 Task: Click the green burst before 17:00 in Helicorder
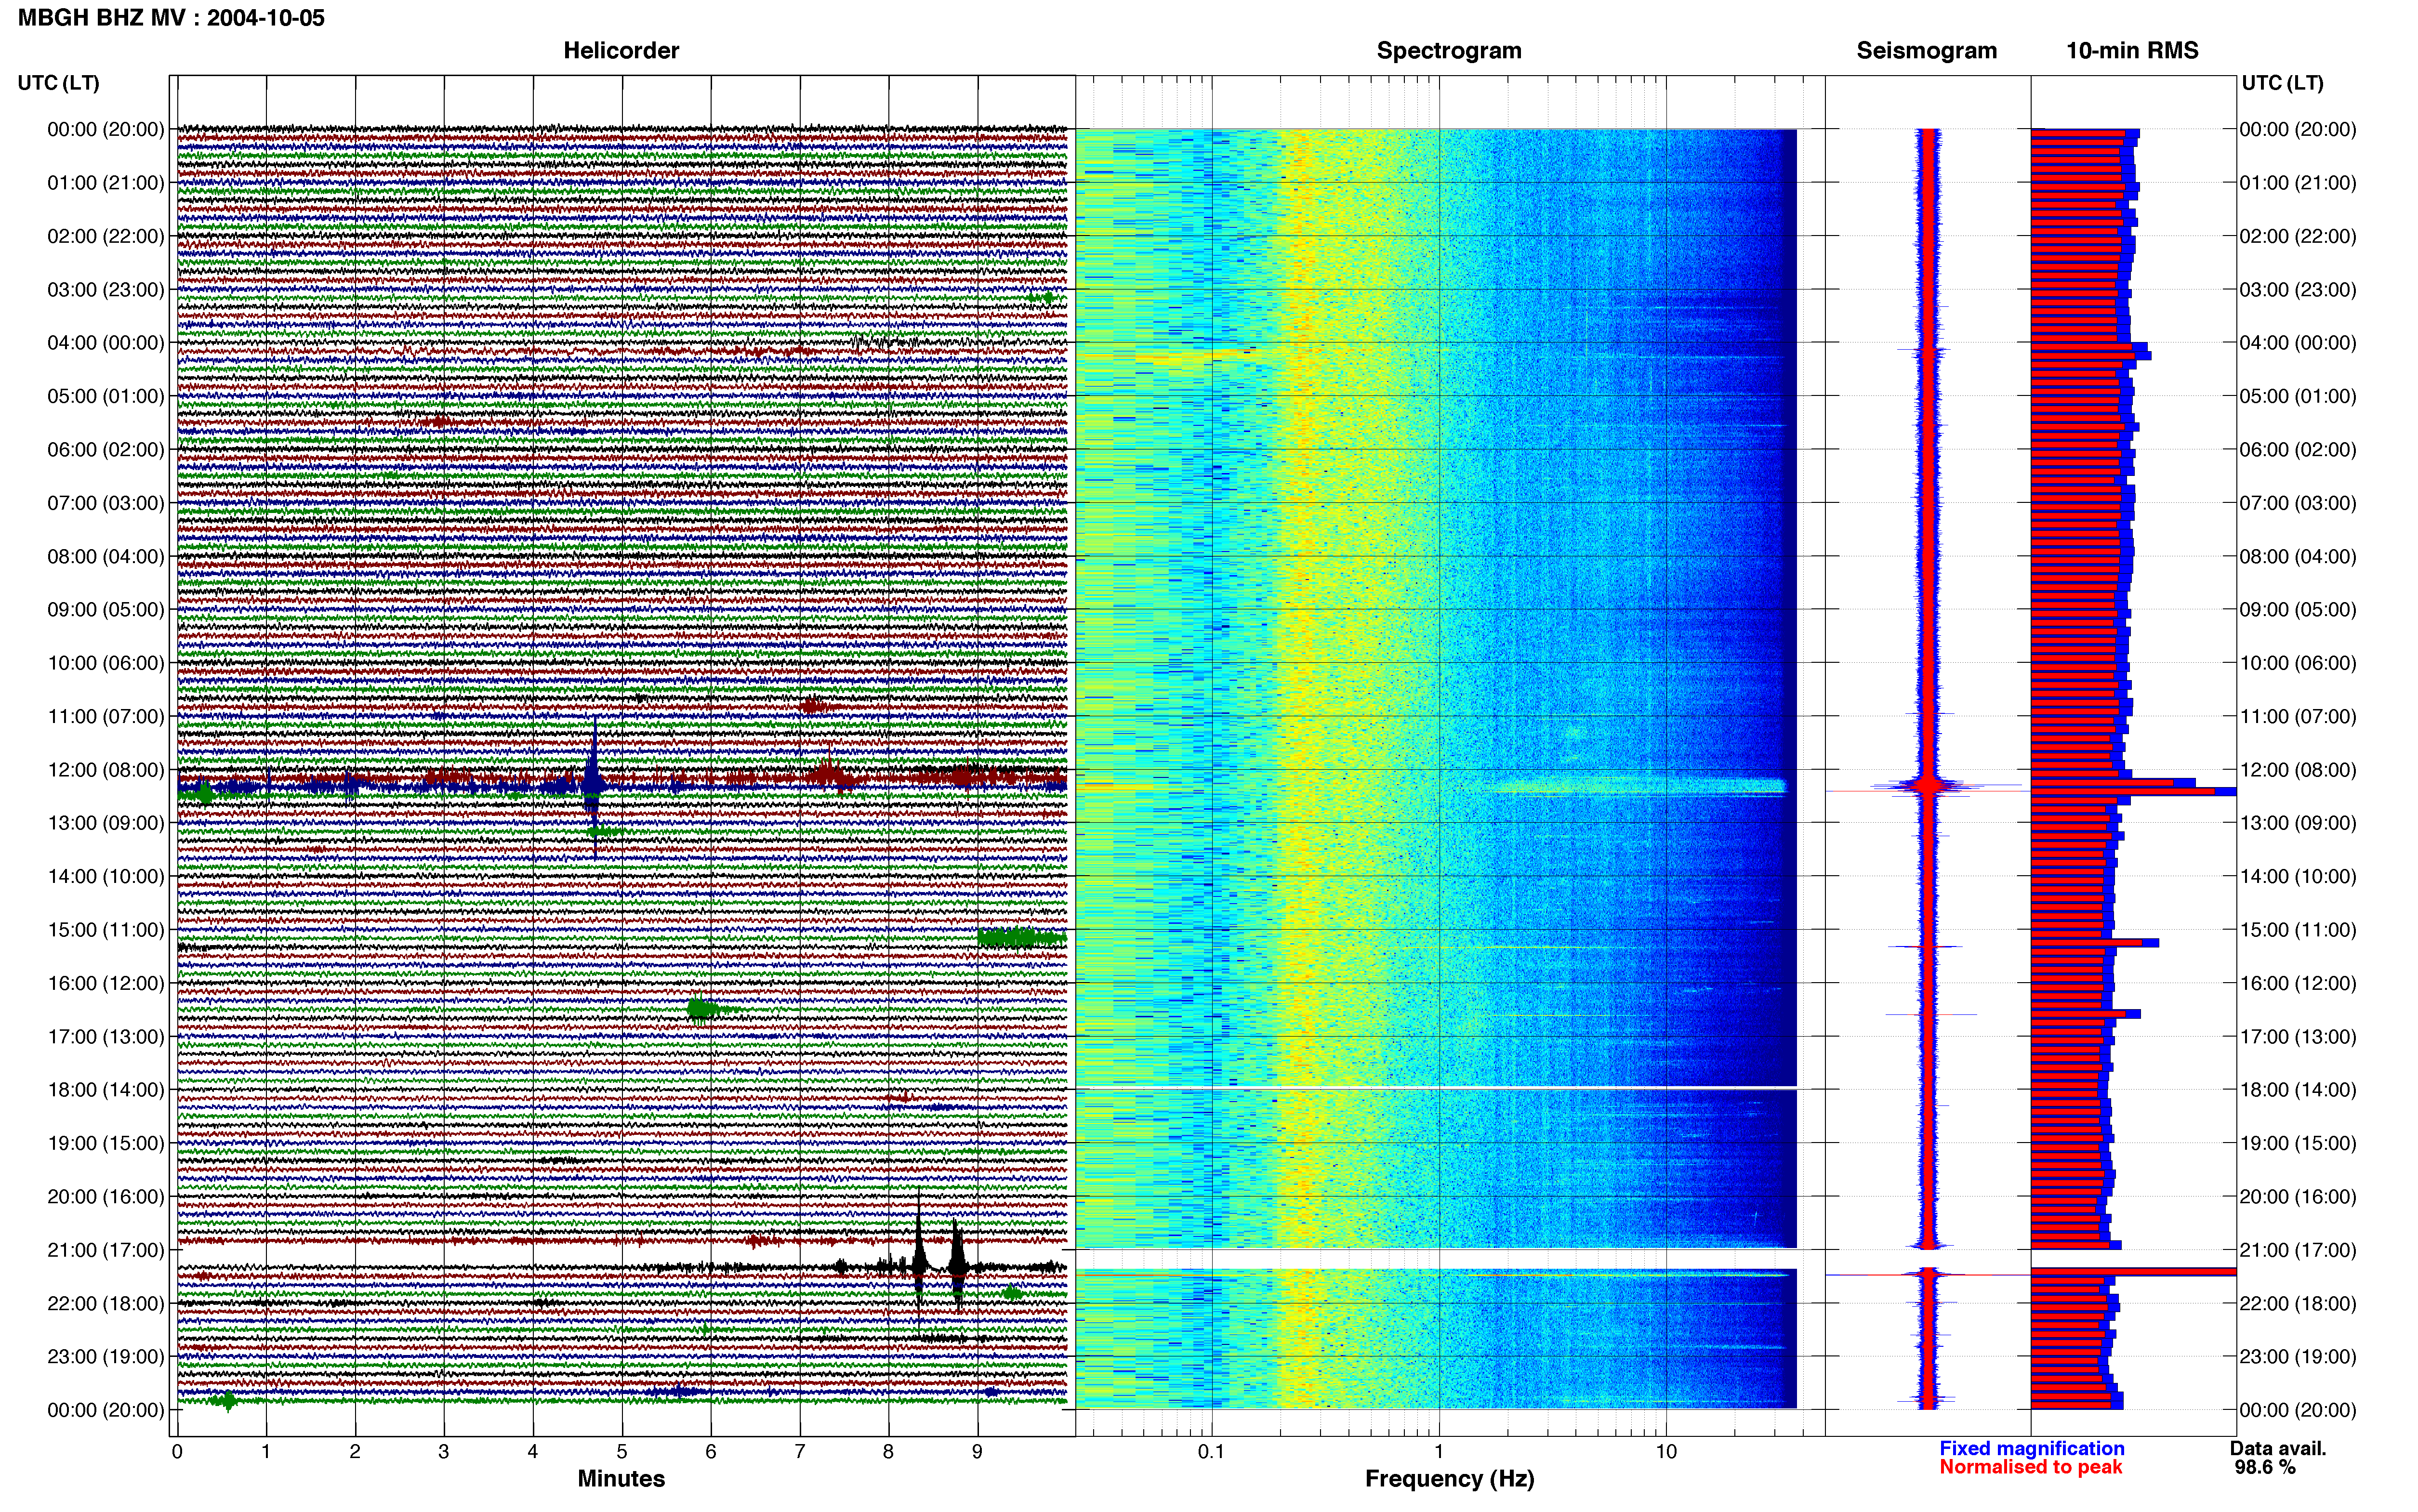[703, 1009]
